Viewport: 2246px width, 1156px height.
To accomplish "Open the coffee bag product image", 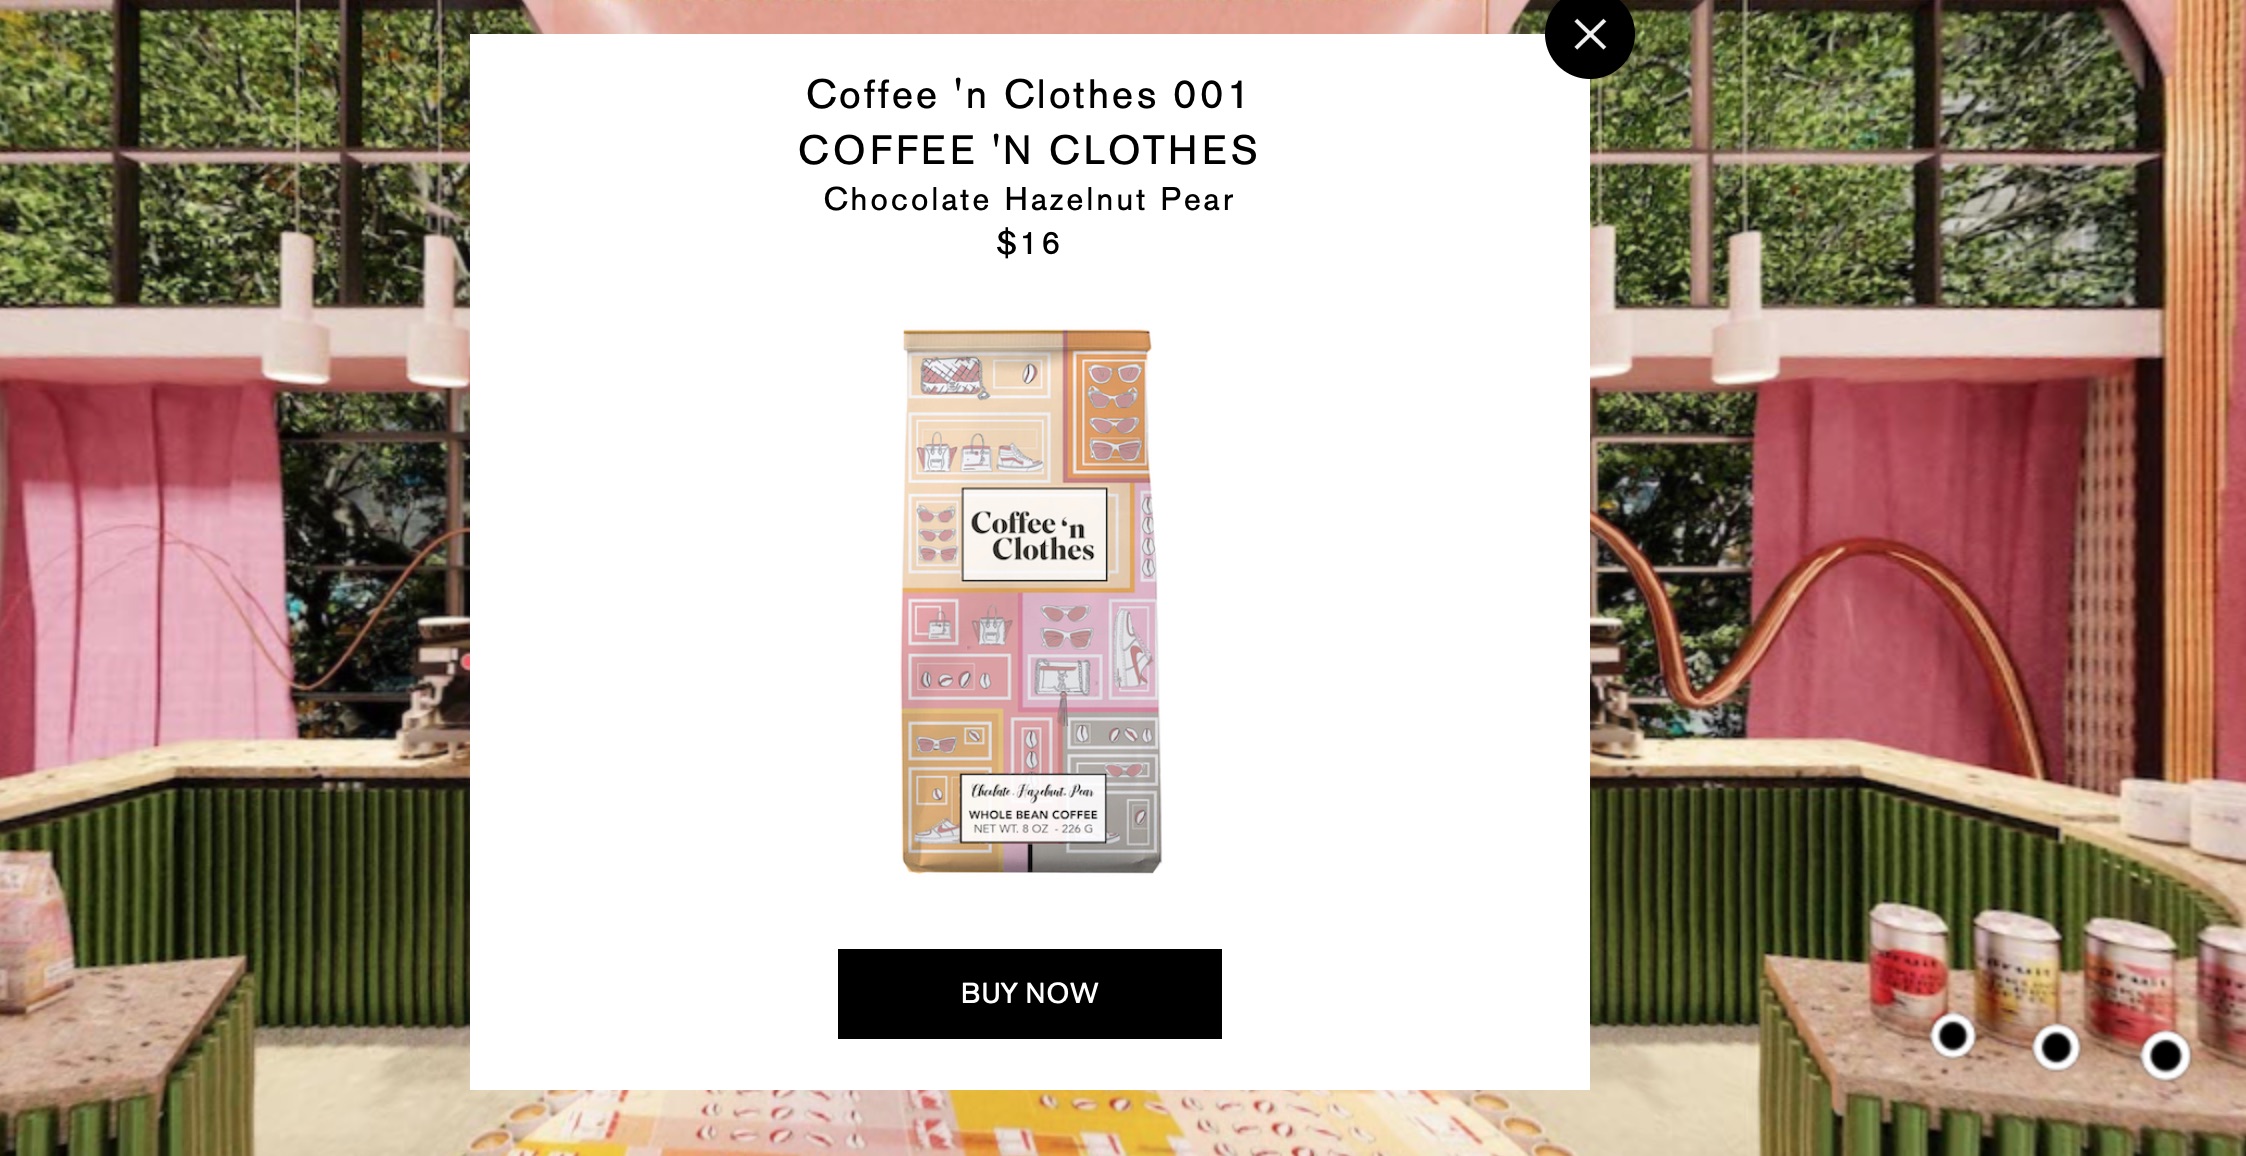I will coord(1031,602).
